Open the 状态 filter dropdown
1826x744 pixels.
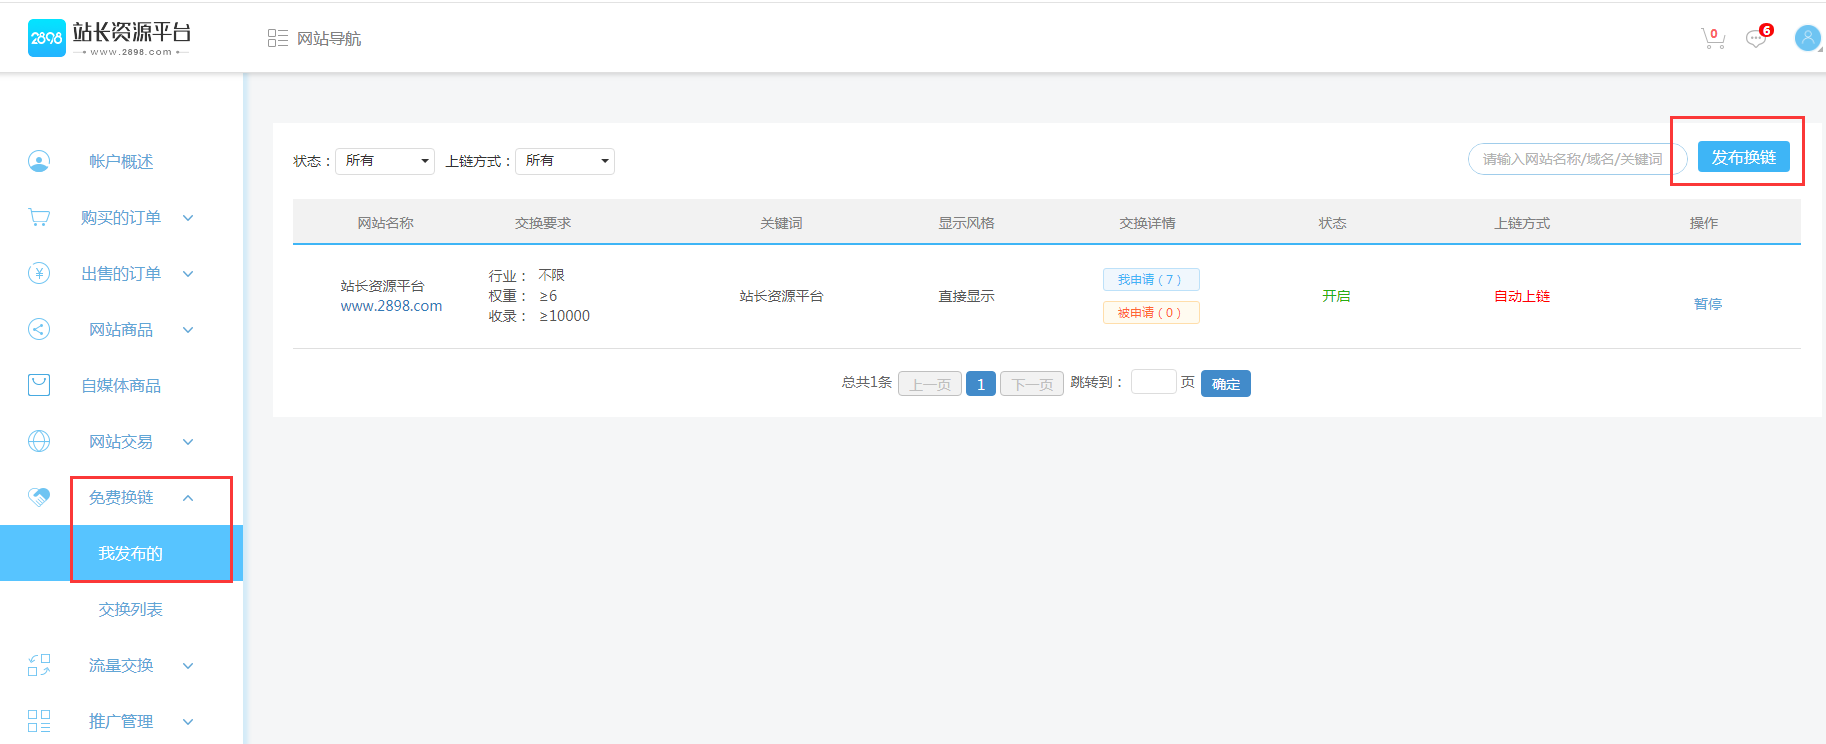point(384,161)
